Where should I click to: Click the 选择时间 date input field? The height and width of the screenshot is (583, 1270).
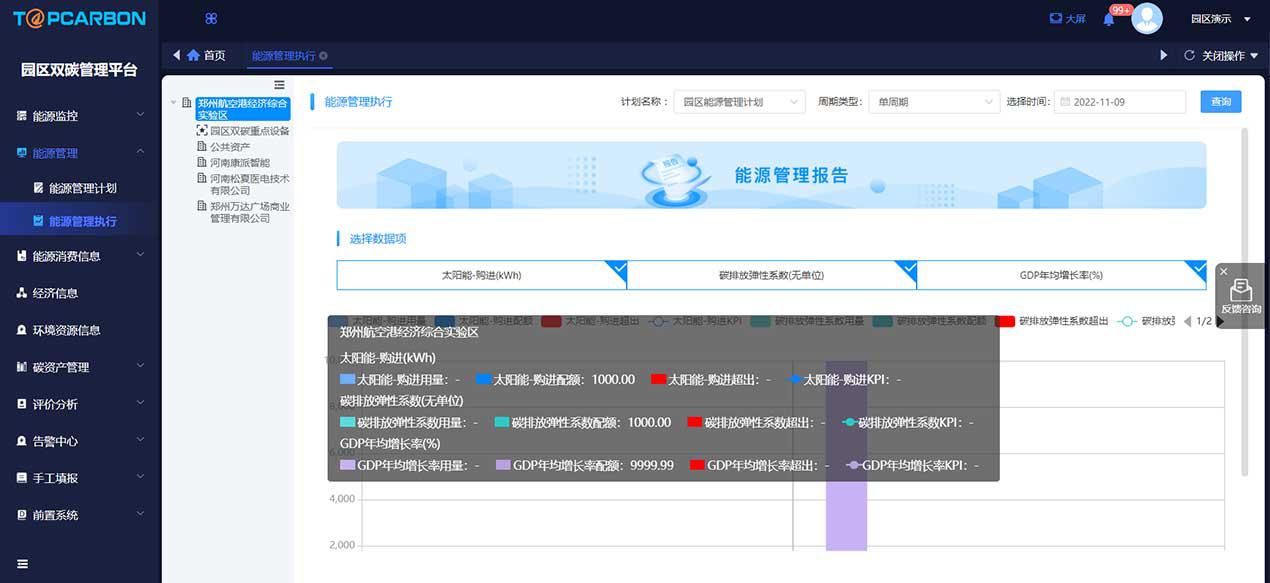pos(1119,102)
